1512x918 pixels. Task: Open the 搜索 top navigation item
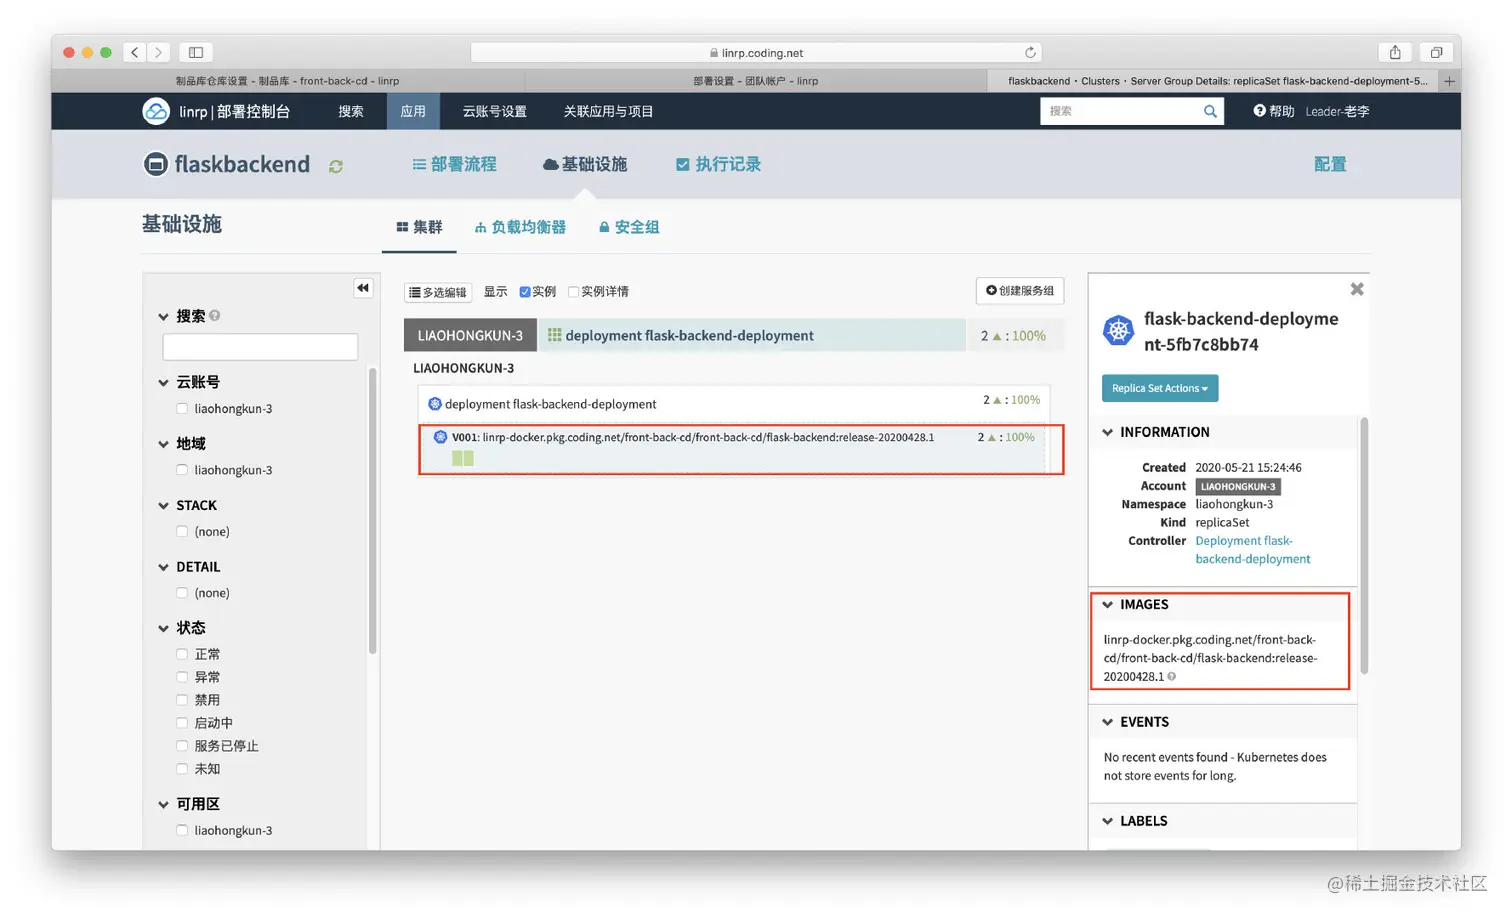point(351,111)
